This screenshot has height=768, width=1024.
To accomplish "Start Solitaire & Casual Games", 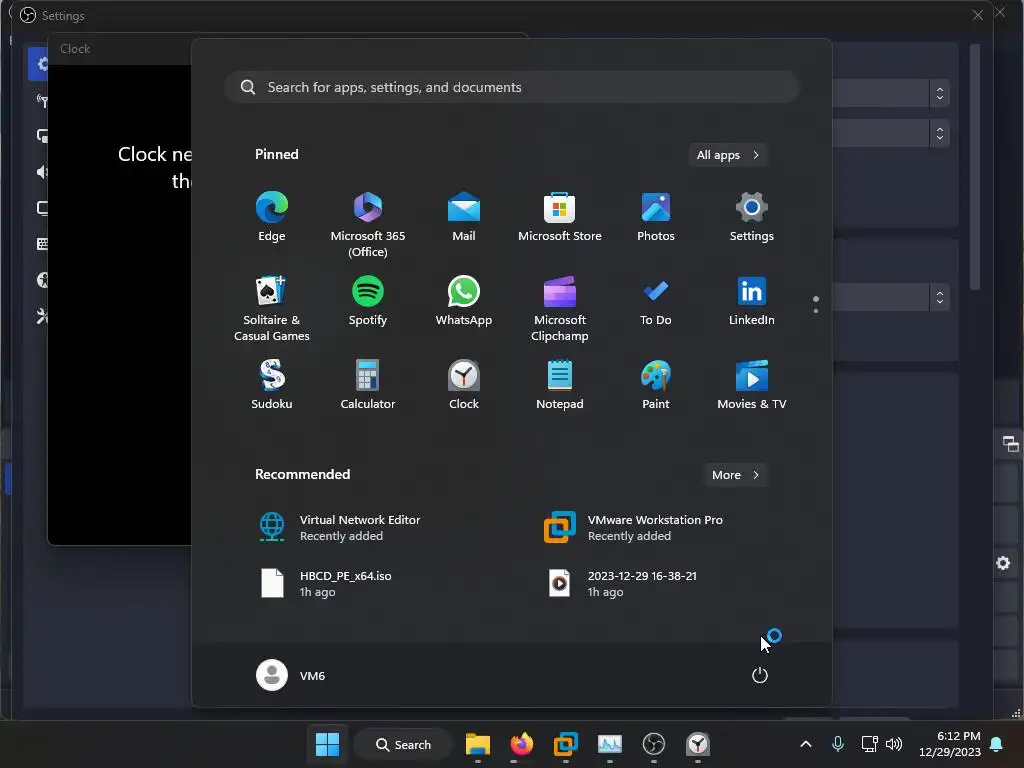I will pyautogui.click(x=272, y=308).
